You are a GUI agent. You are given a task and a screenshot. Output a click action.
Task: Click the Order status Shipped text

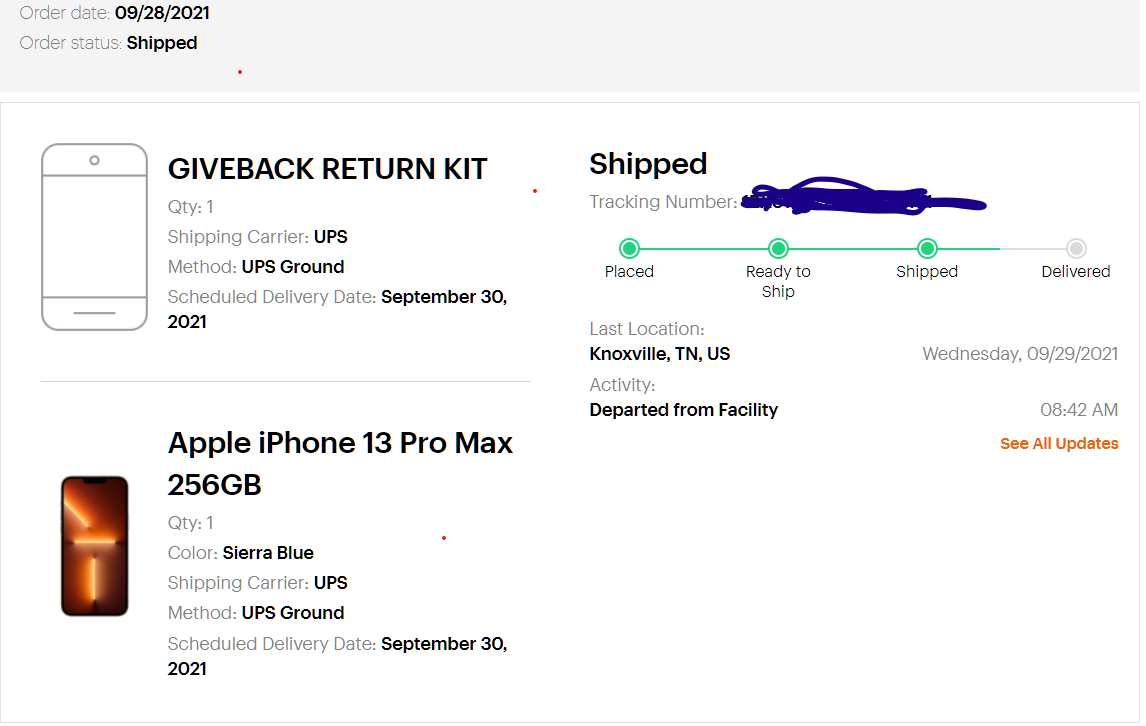(x=162, y=43)
